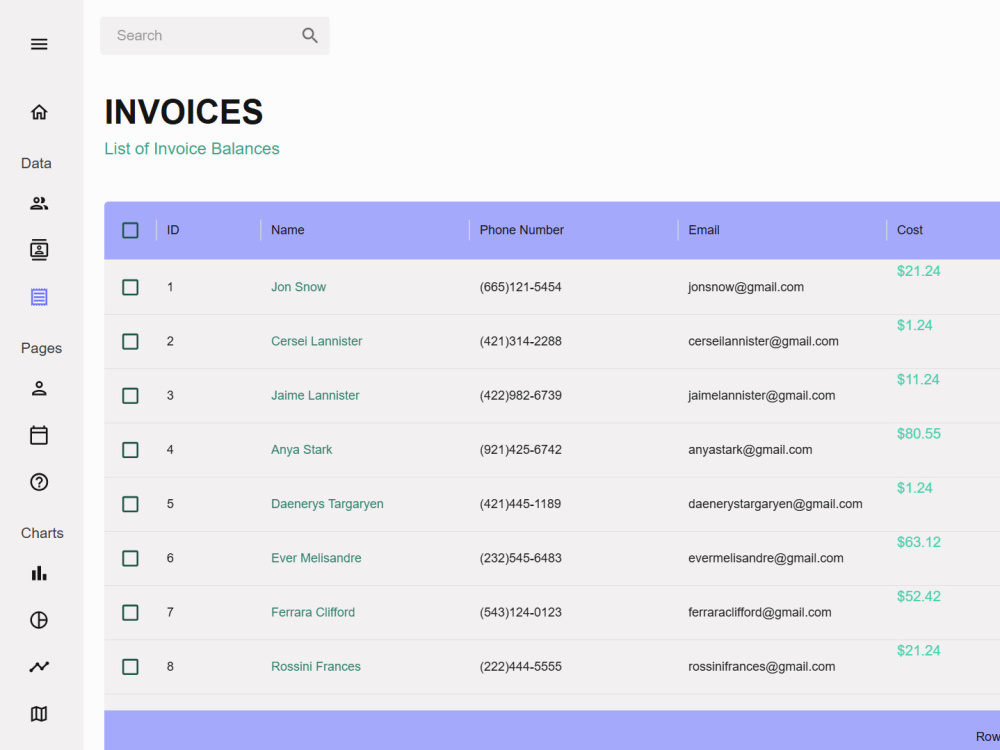This screenshot has width=1000, height=750.
Task: Open the Geography map icon
Action: (x=39, y=714)
